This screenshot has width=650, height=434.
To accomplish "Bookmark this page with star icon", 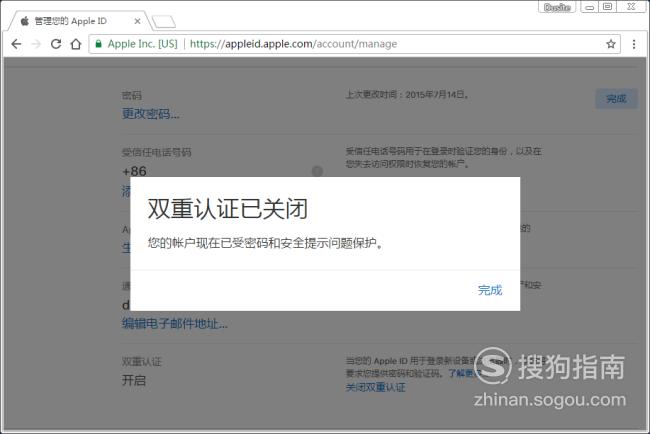I will 611,44.
